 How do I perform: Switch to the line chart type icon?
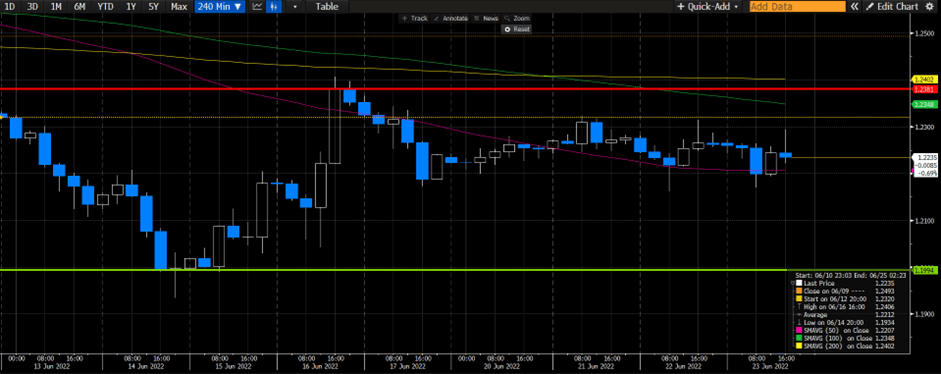[x=257, y=7]
